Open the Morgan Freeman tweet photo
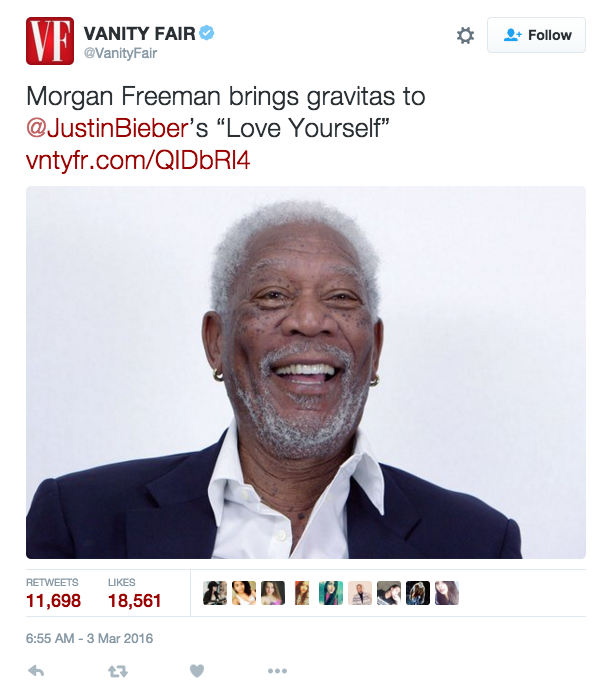The width and height of the screenshot is (607, 687). tap(306, 372)
